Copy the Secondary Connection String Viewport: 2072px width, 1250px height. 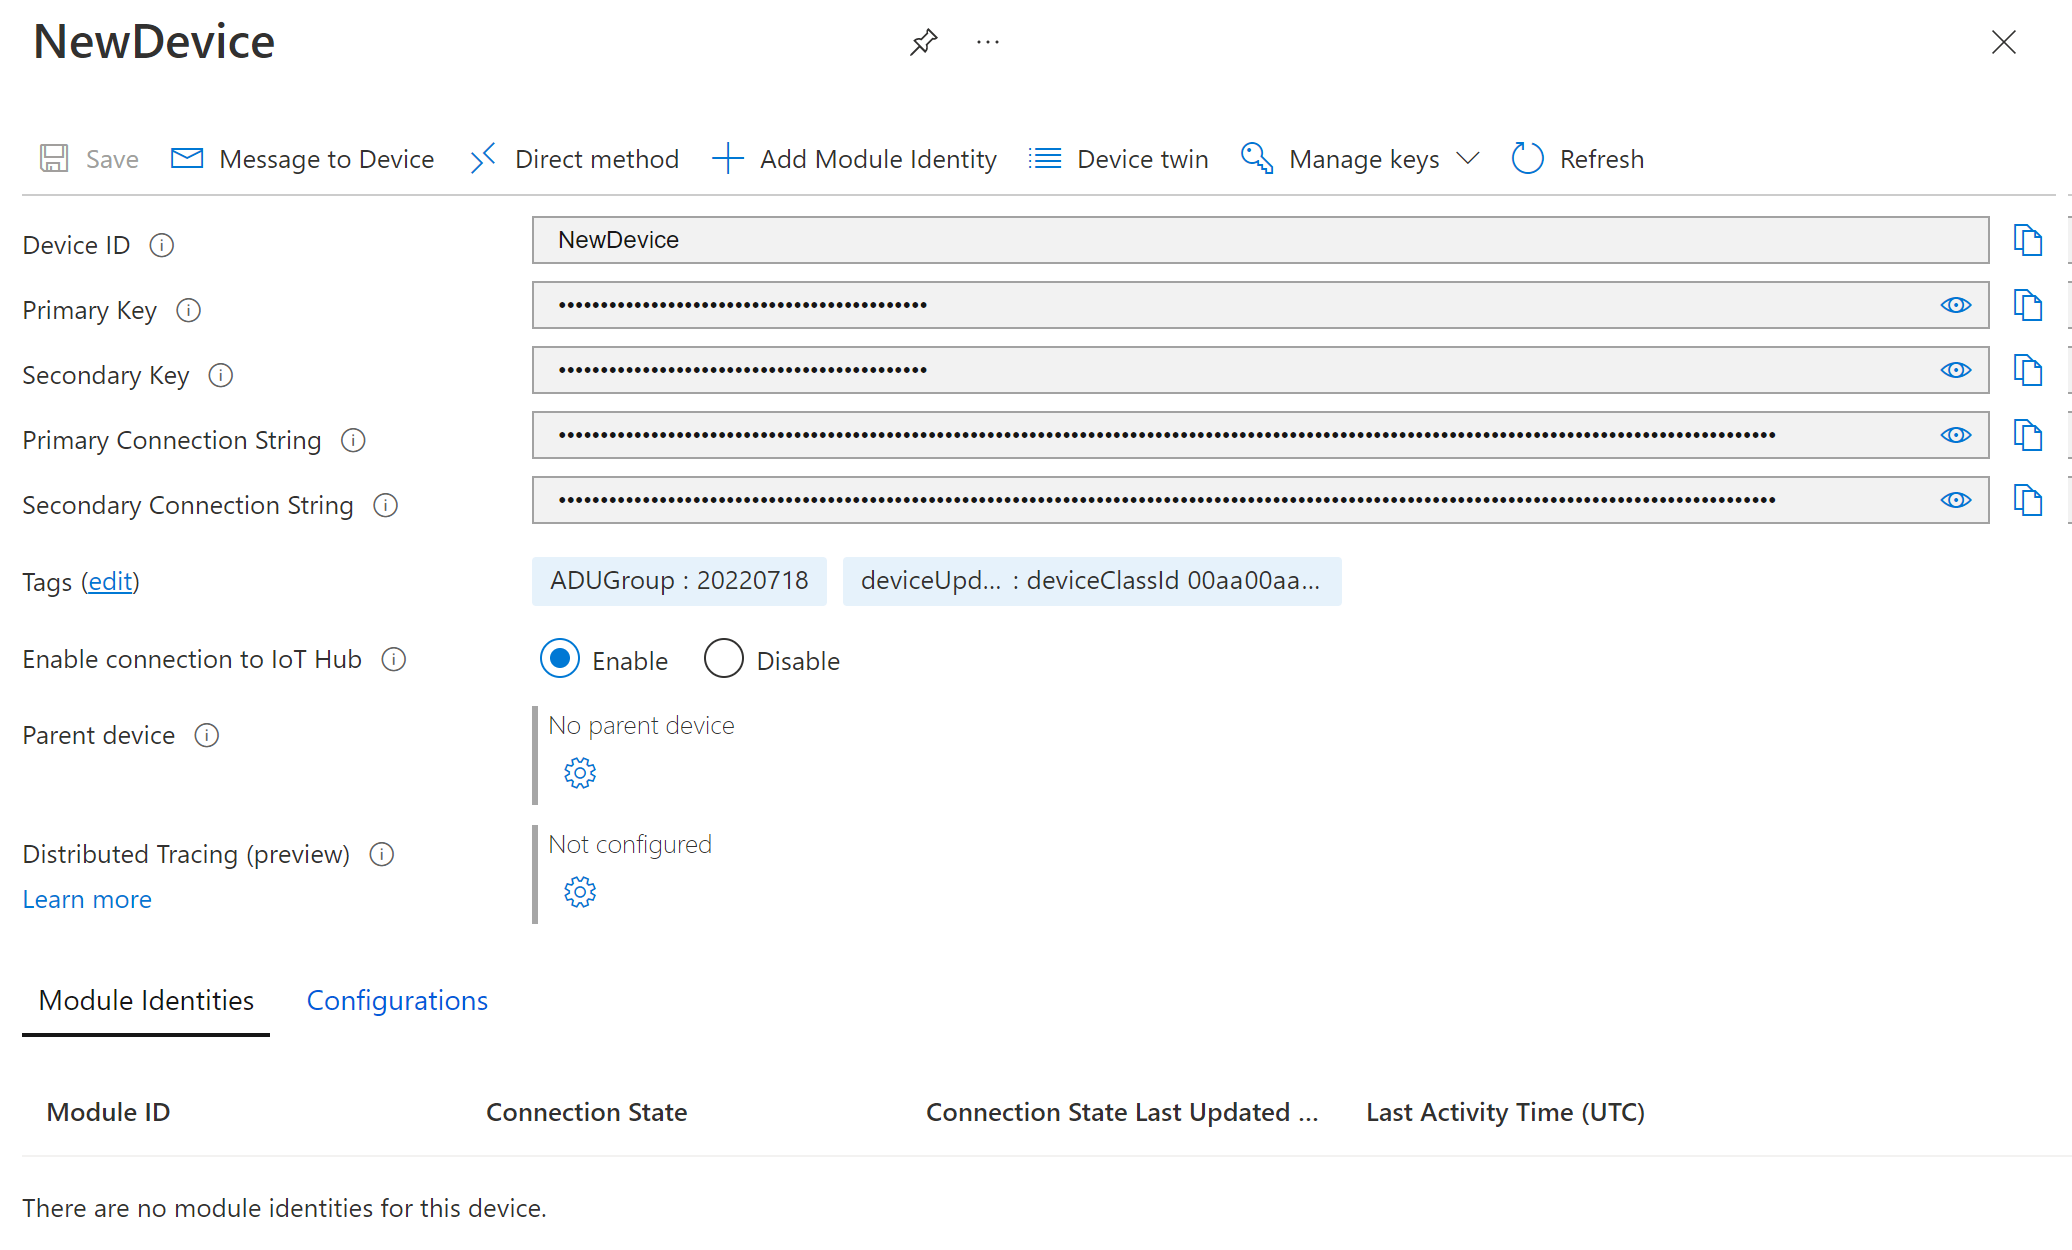pyautogui.click(x=2027, y=500)
